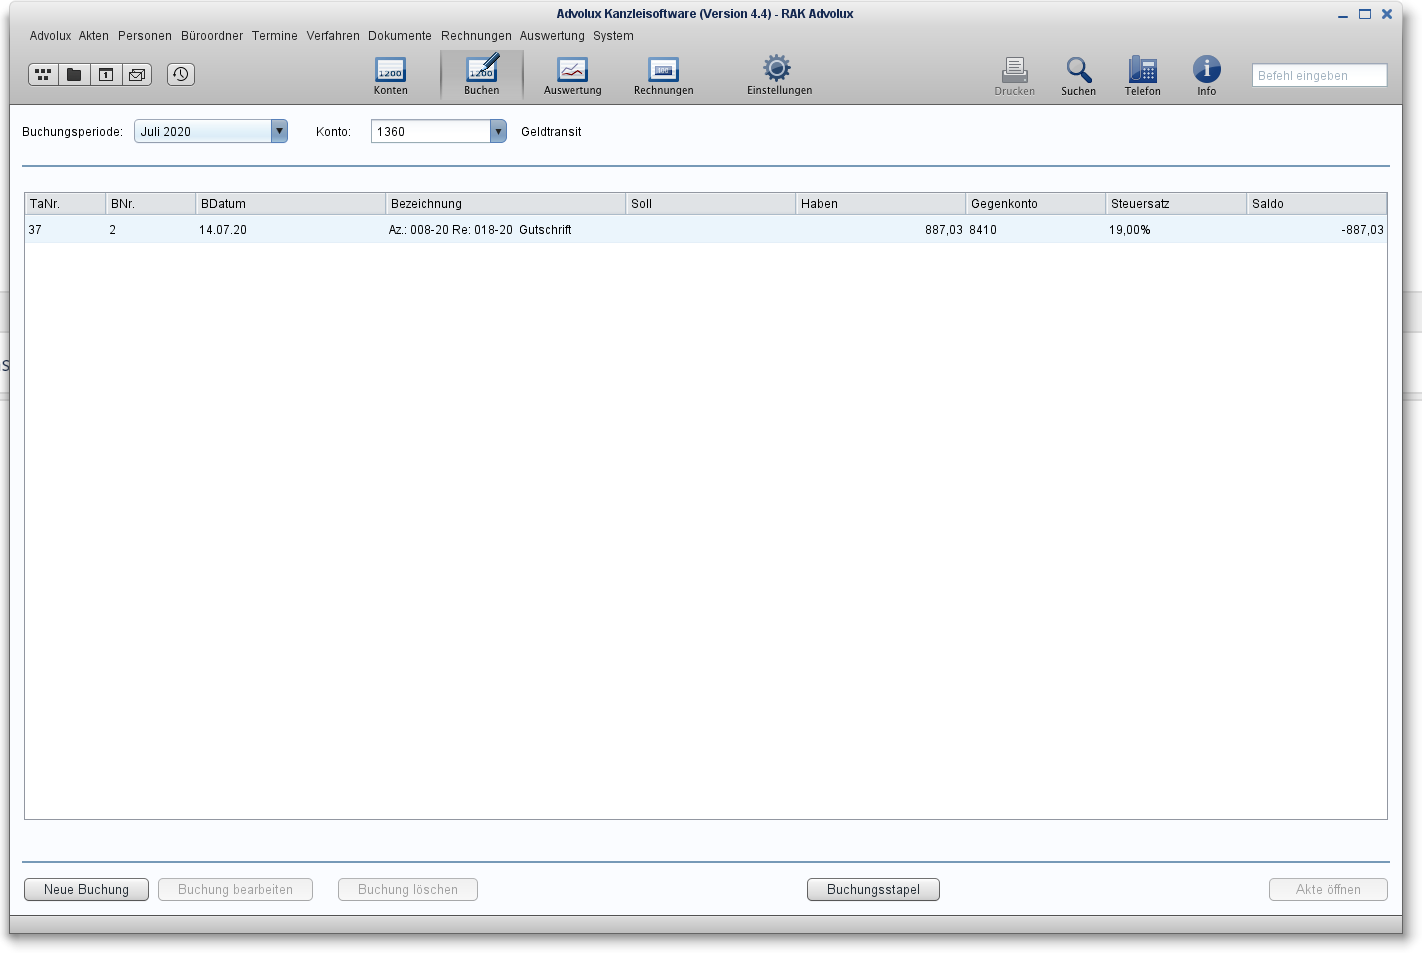Click the Drucken printer icon
The height and width of the screenshot is (953, 1422).
pyautogui.click(x=1014, y=76)
